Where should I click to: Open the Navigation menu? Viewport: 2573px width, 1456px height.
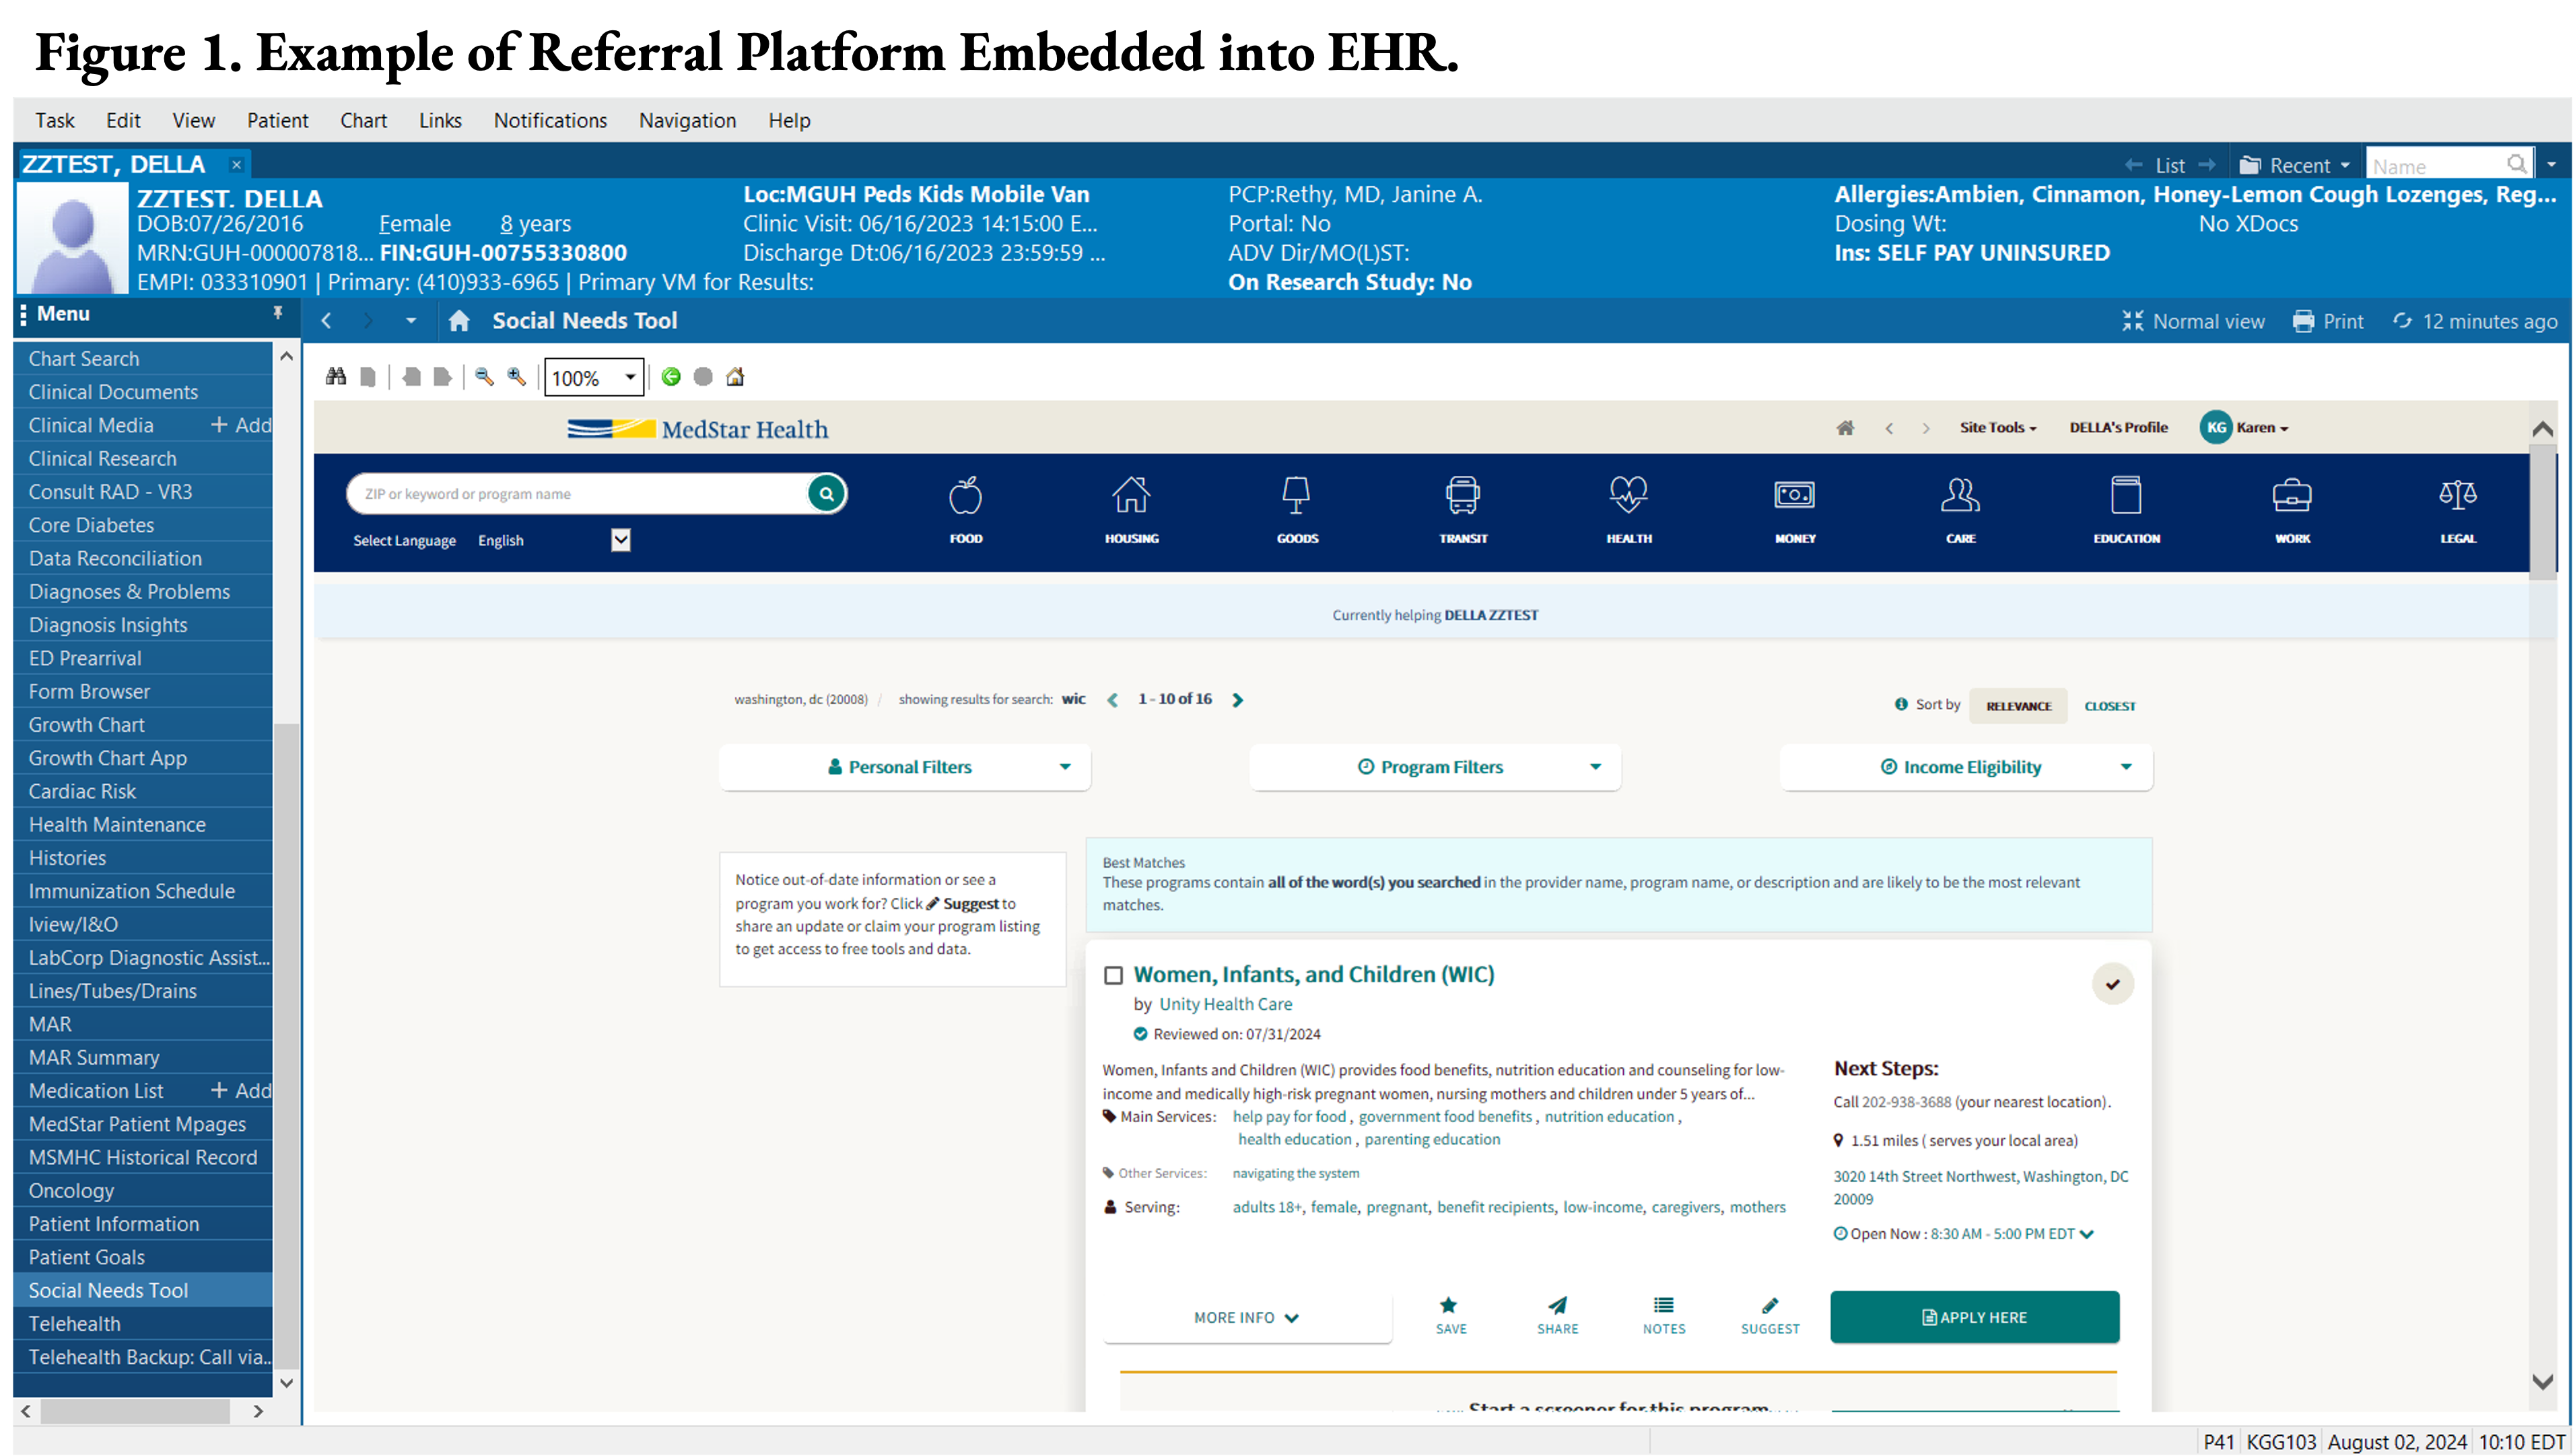tap(687, 120)
